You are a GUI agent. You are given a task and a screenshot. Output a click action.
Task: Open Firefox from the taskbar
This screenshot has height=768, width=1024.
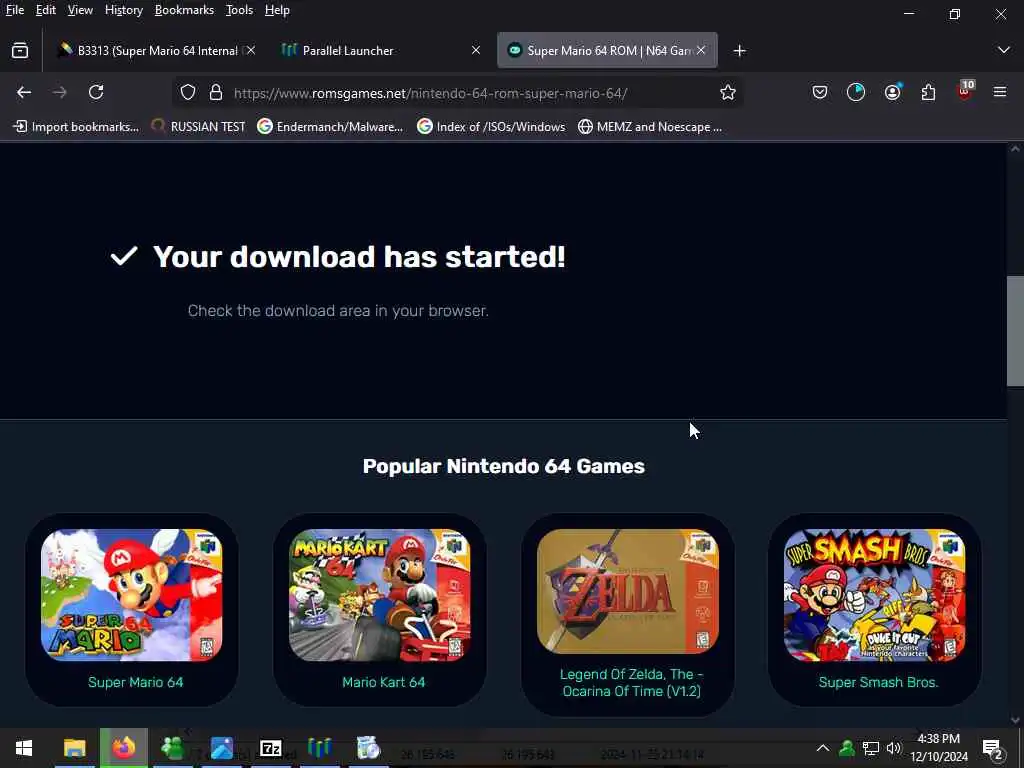[123, 748]
